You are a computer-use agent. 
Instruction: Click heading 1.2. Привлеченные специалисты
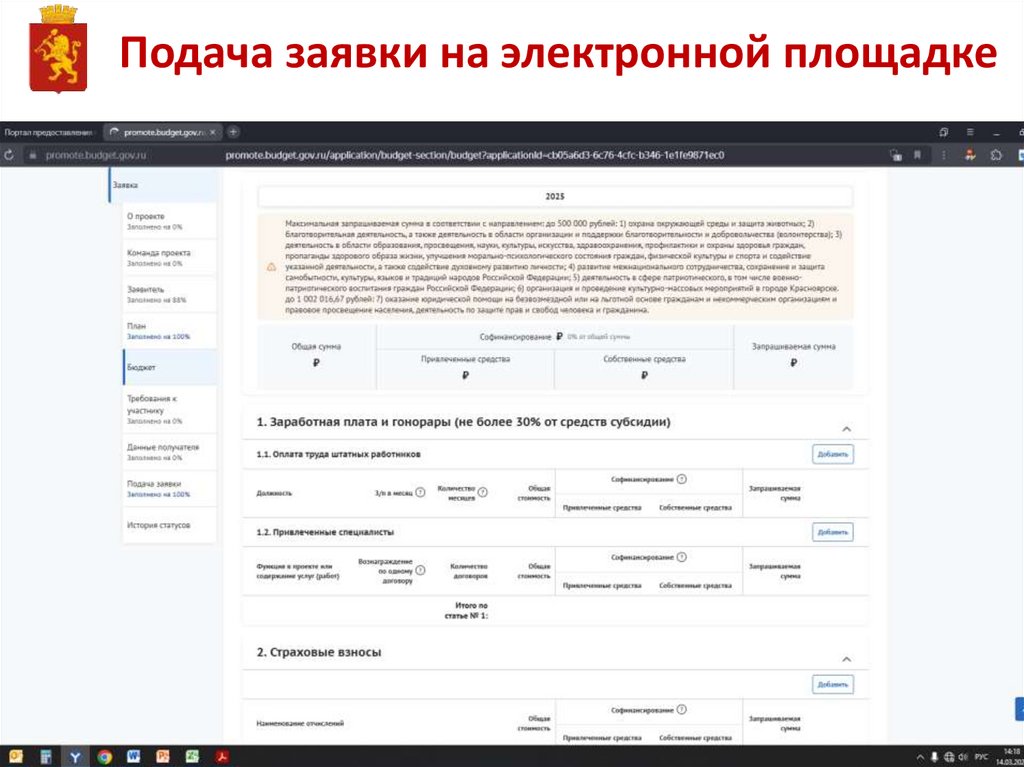click(325, 532)
